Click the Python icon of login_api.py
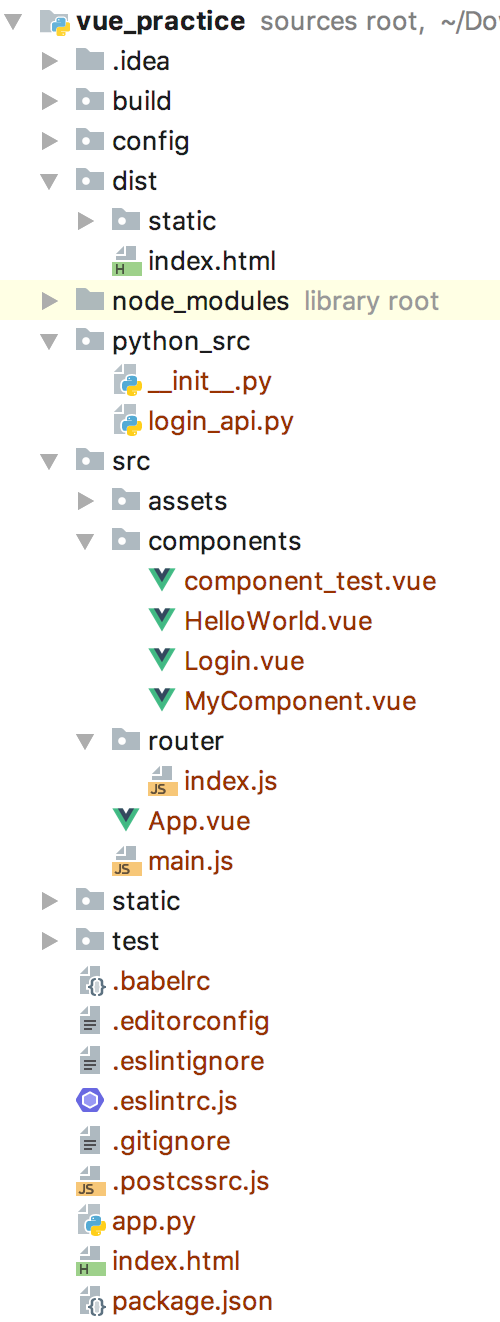This screenshot has height=1322, width=500. point(126,421)
